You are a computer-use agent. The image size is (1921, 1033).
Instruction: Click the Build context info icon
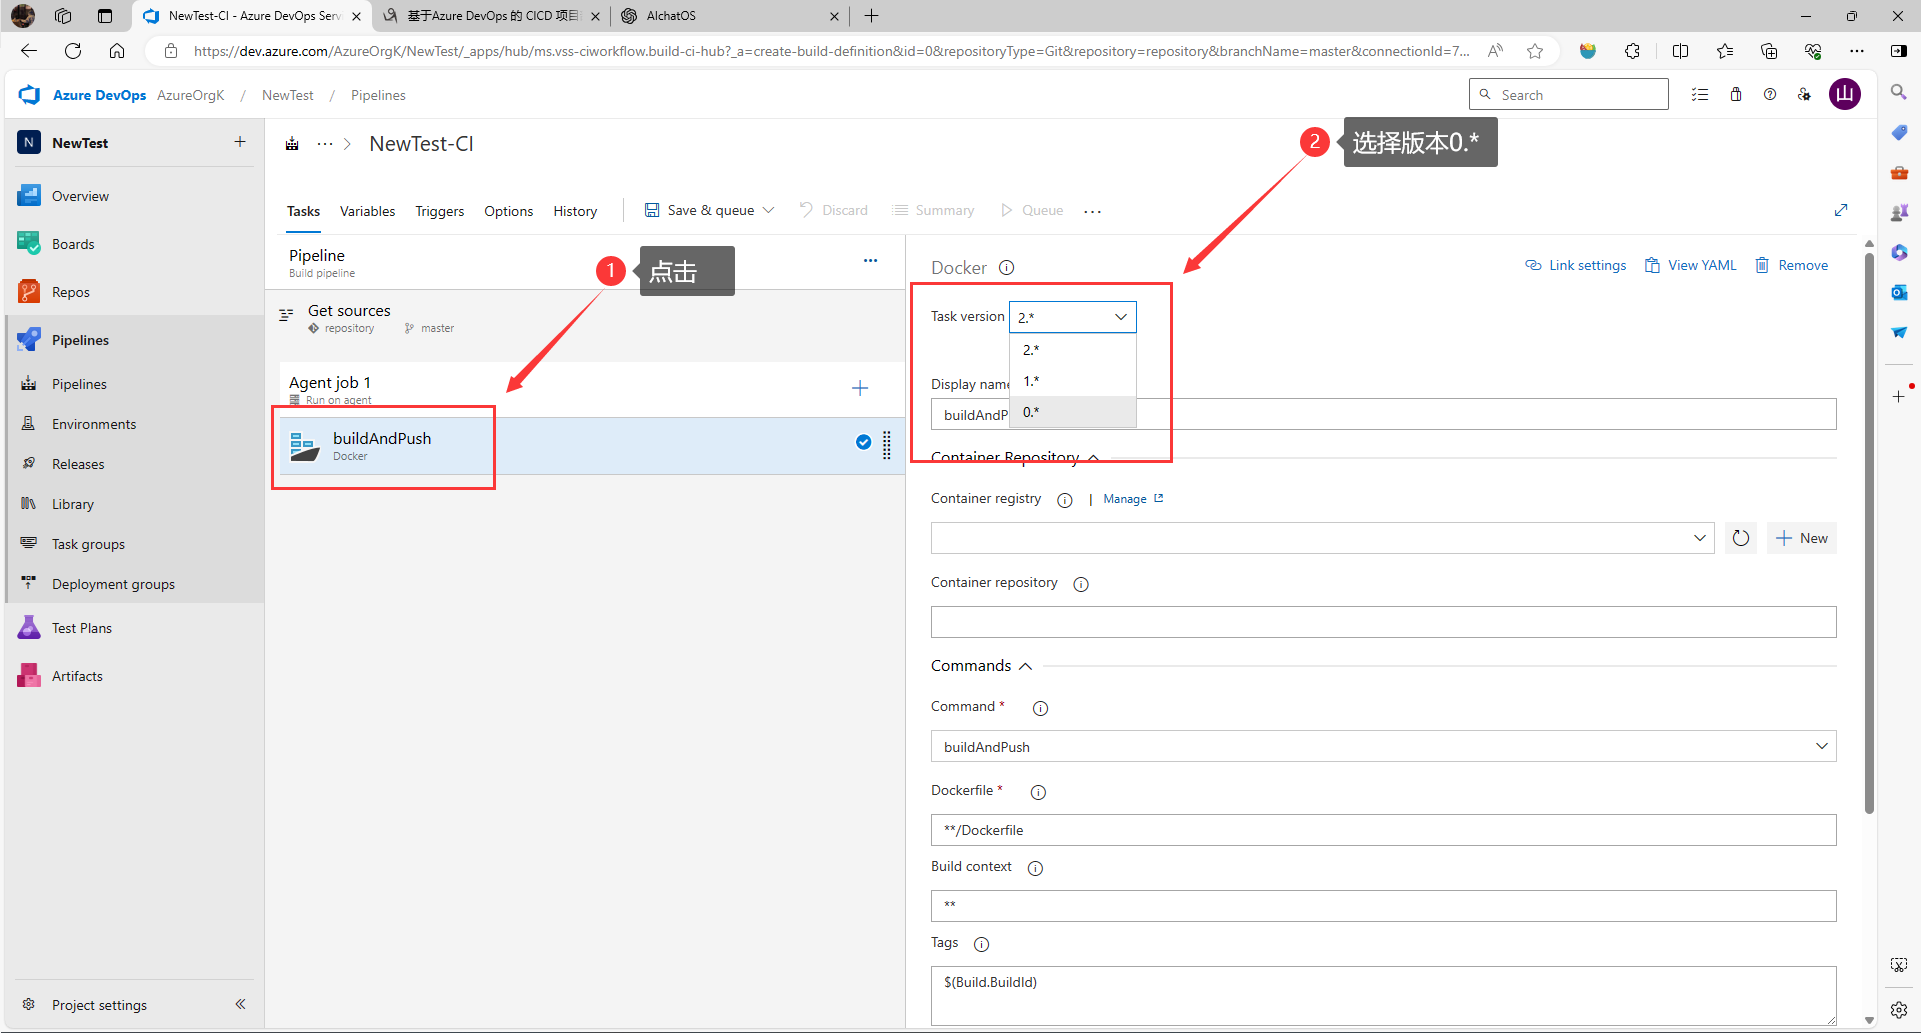[1035, 868]
